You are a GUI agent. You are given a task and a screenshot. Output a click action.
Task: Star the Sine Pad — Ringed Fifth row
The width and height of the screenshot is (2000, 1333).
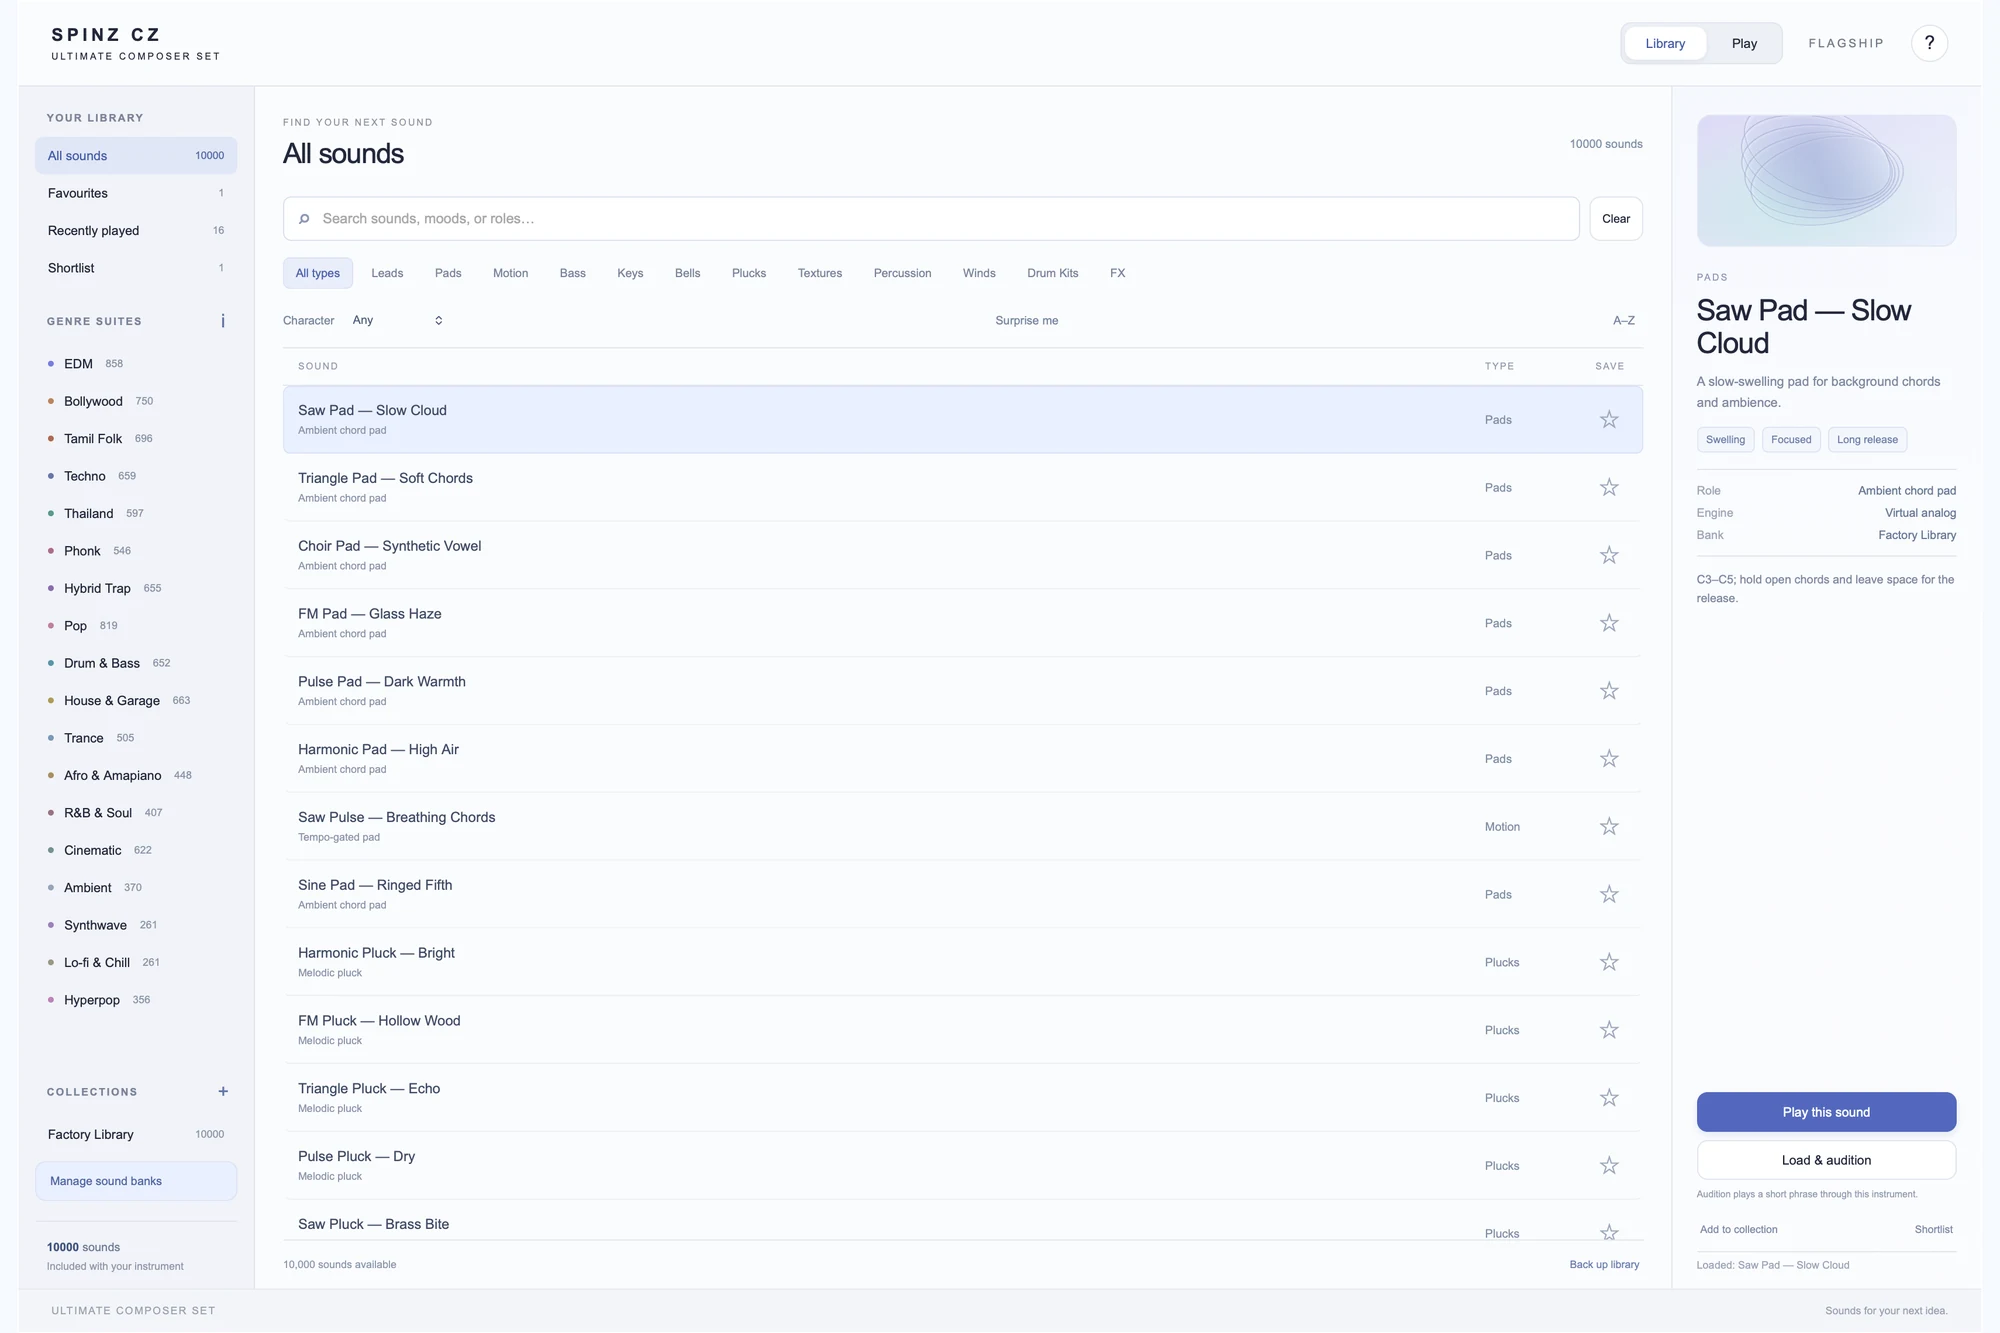click(x=1608, y=895)
